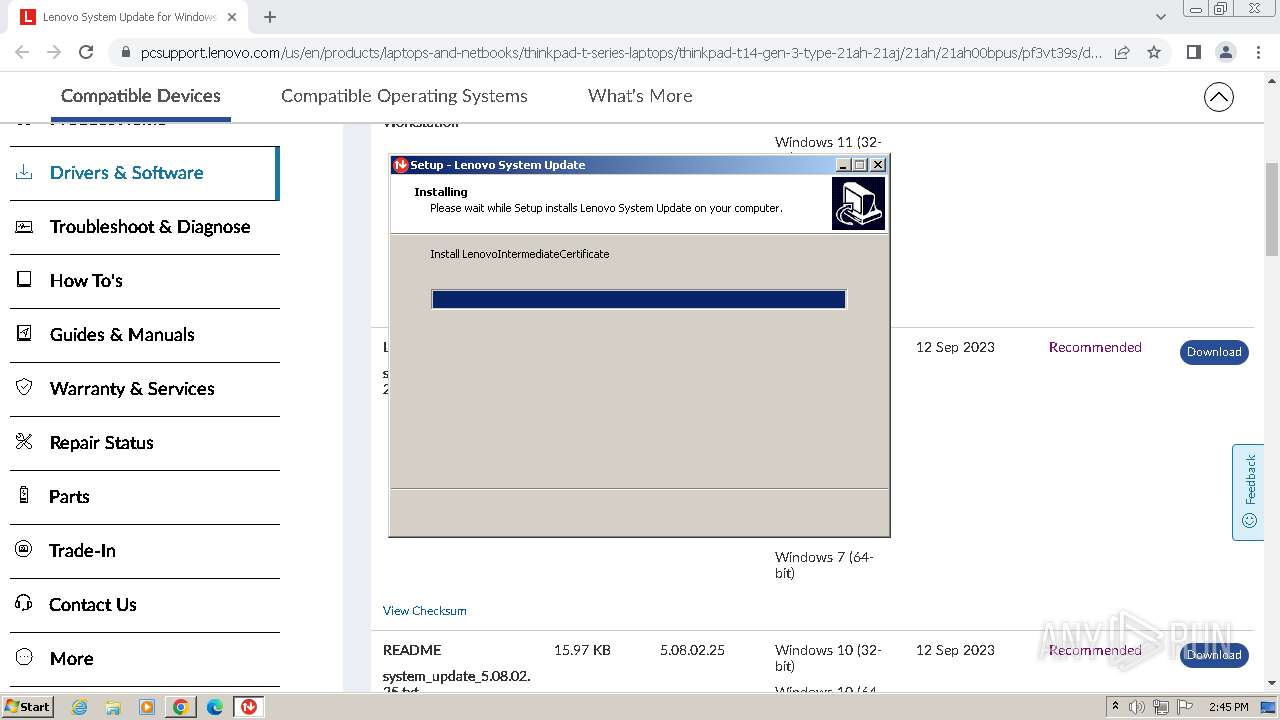Image resolution: width=1280 pixels, height=720 pixels.
Task: Open the new tab plus button
Action: (x=270, y=17)
